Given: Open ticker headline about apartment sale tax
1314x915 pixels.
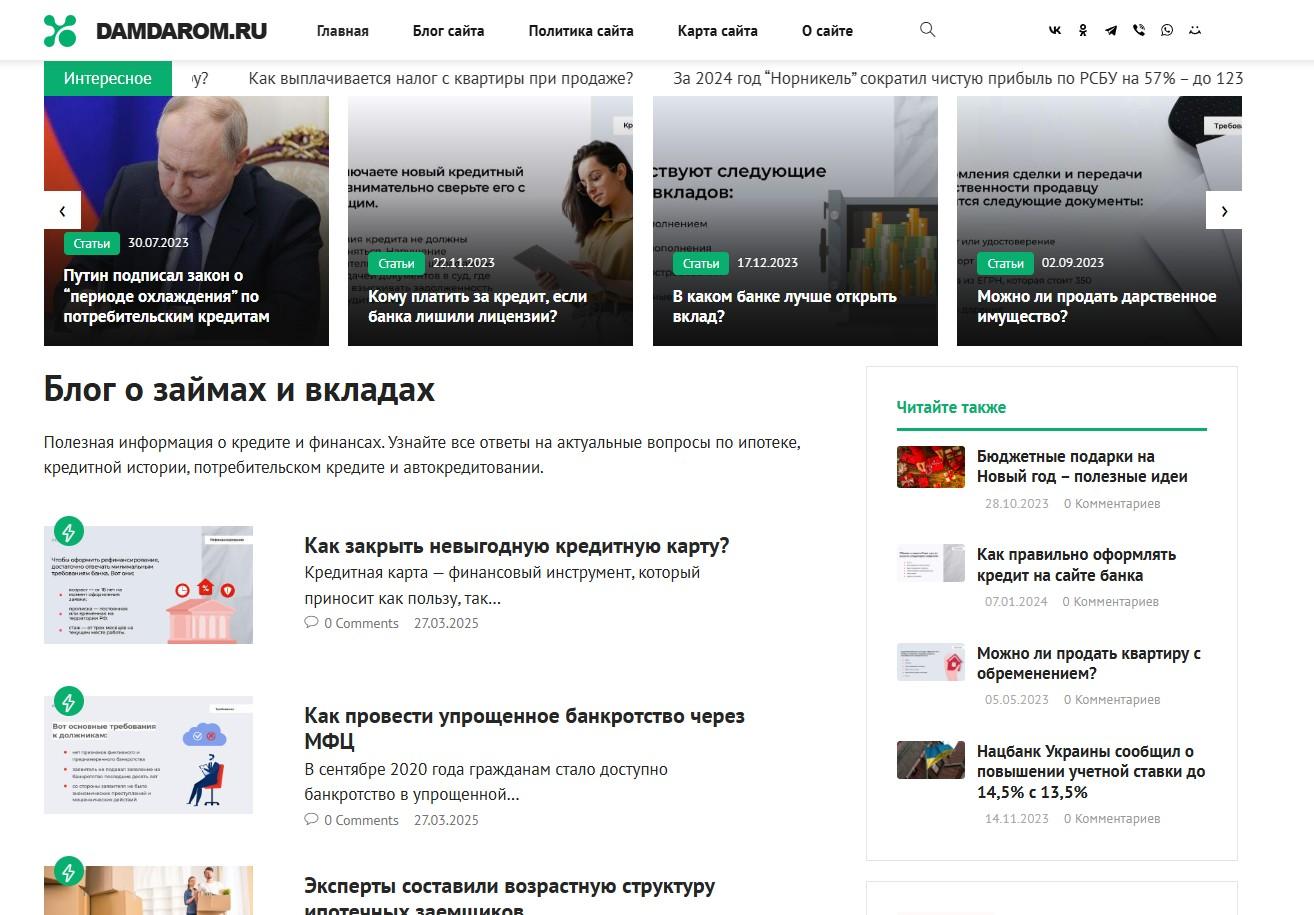Looking at the screenshot, I should tap(441, 78).
